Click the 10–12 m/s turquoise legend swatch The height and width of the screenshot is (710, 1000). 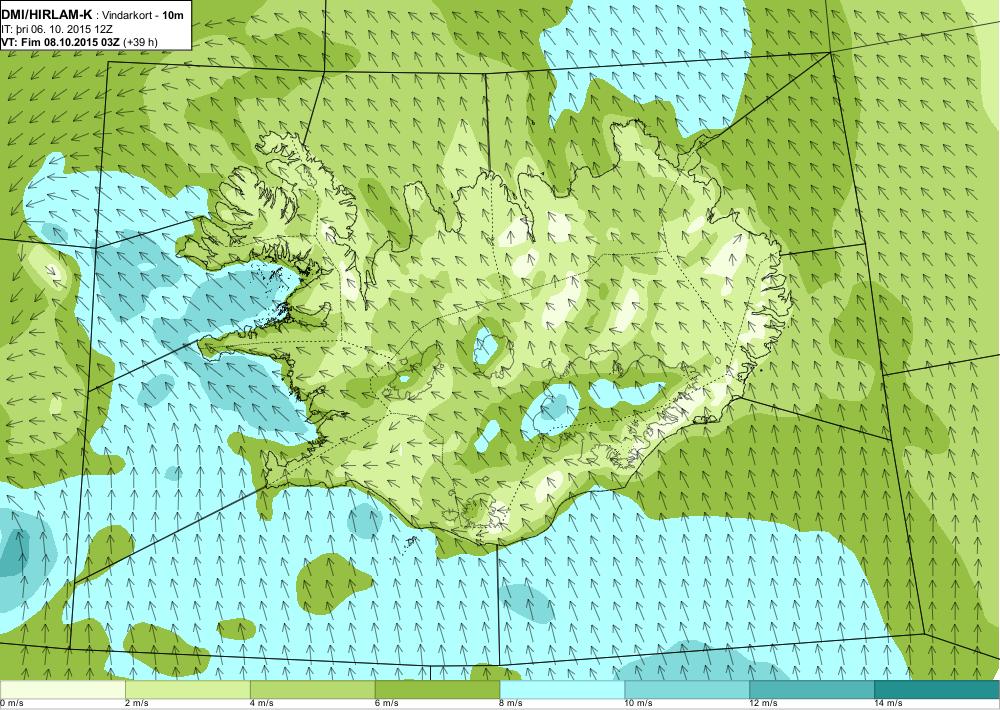[x=688, y=690]
